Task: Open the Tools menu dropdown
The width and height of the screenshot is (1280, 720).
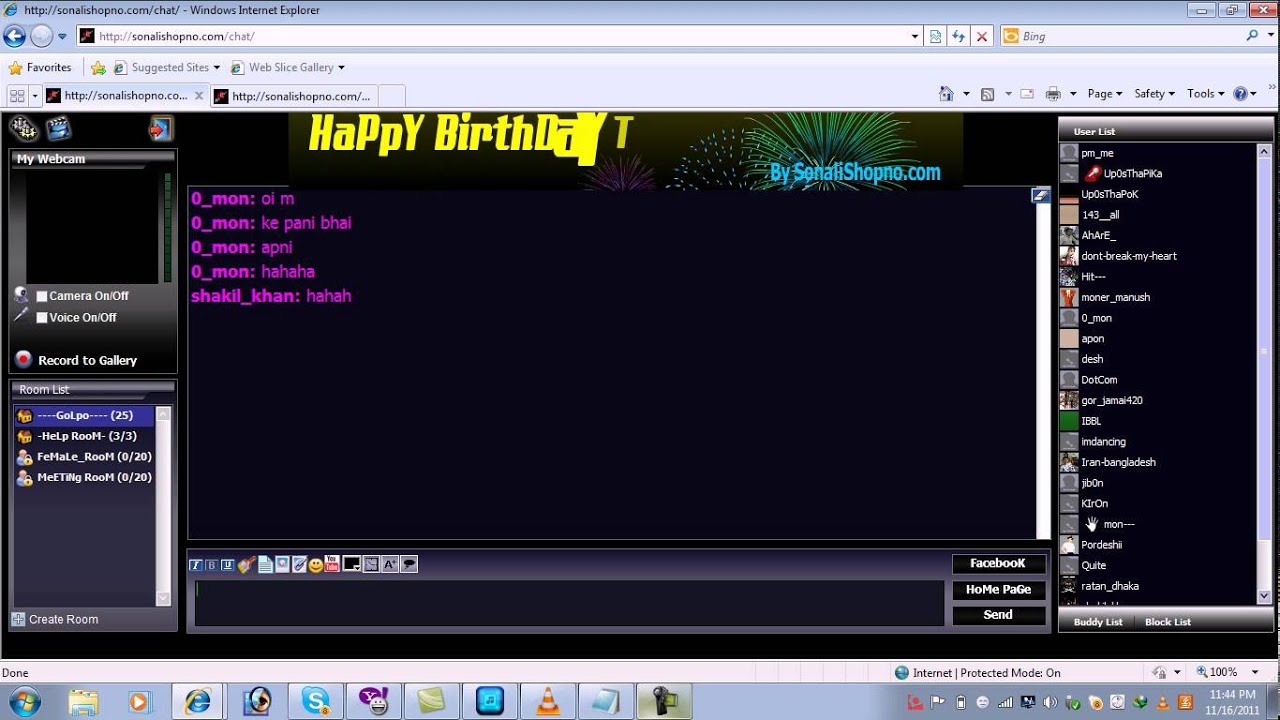Action: point(1206,94)
